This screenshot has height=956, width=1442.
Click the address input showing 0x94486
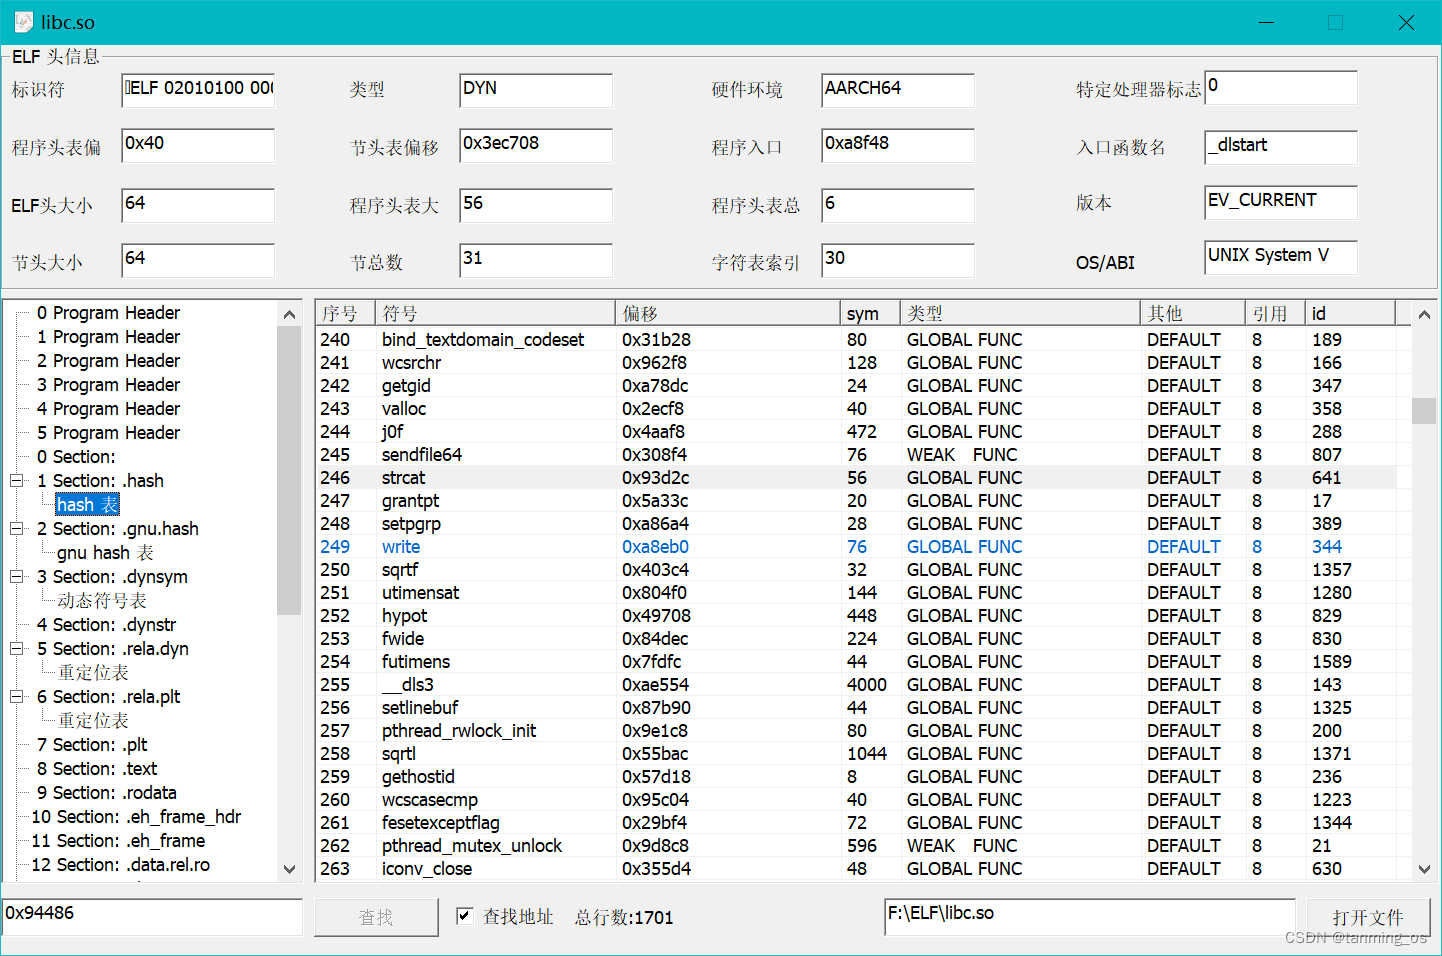coord(150,916)
